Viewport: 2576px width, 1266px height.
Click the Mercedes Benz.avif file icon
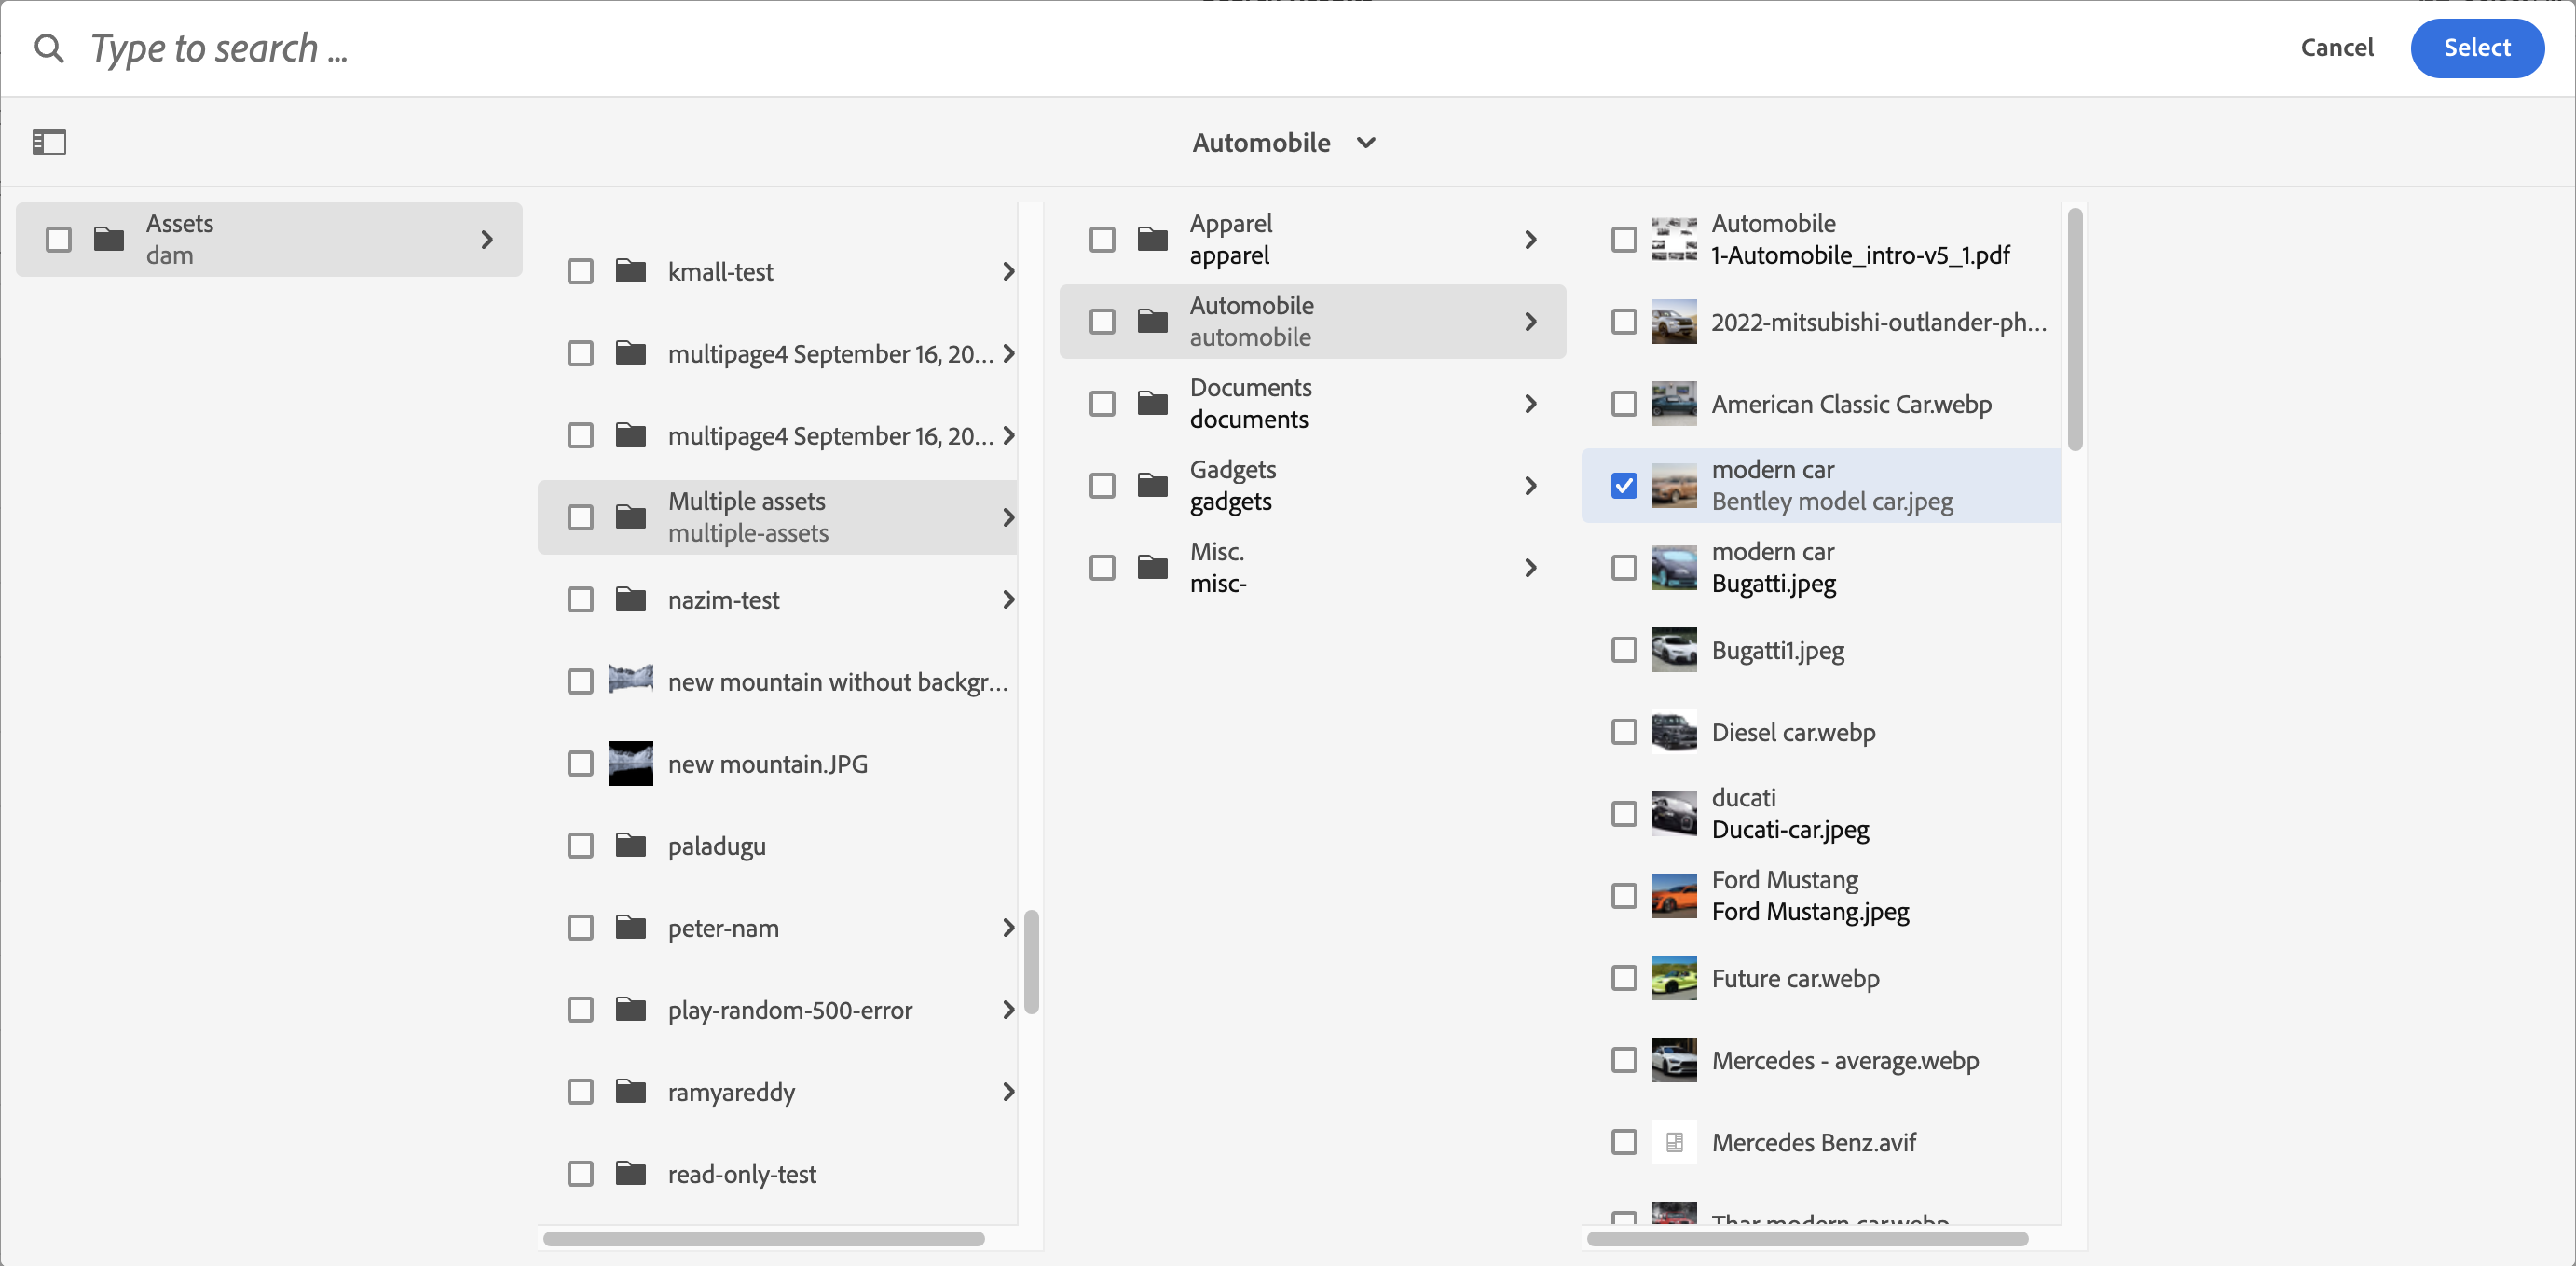click(x=1673, y=1142)
